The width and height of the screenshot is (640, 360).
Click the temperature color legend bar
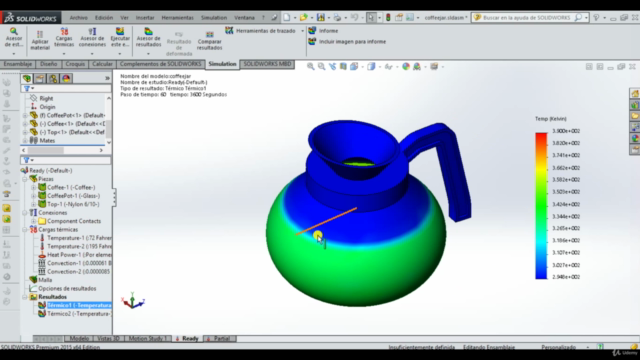tap(541, 206)
